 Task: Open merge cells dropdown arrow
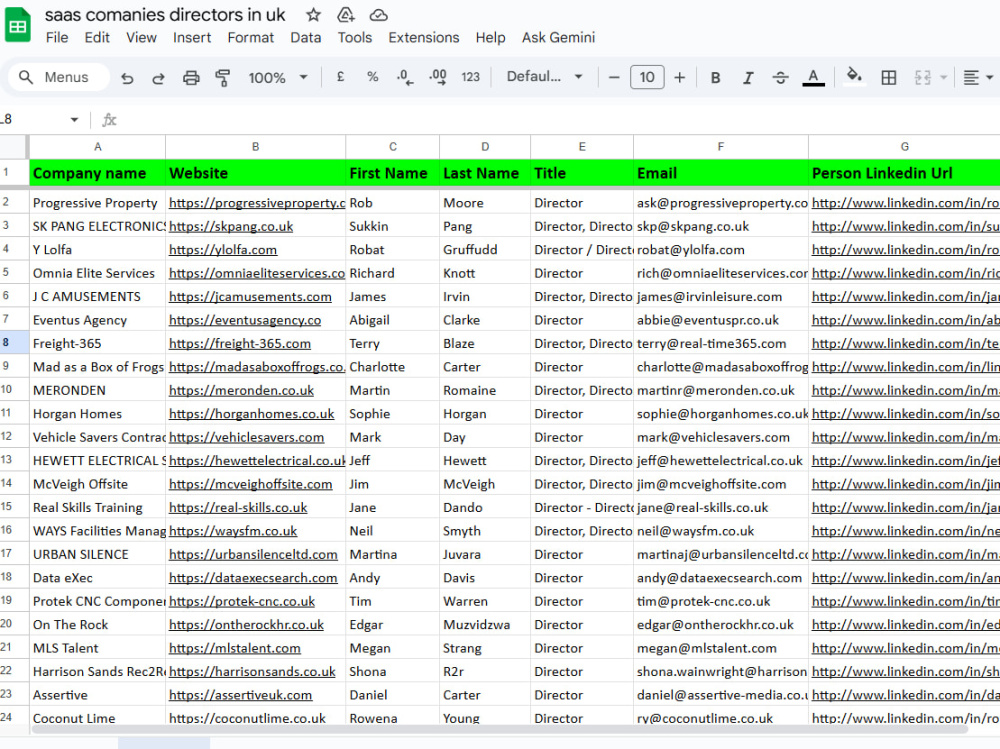coord(943,78)
